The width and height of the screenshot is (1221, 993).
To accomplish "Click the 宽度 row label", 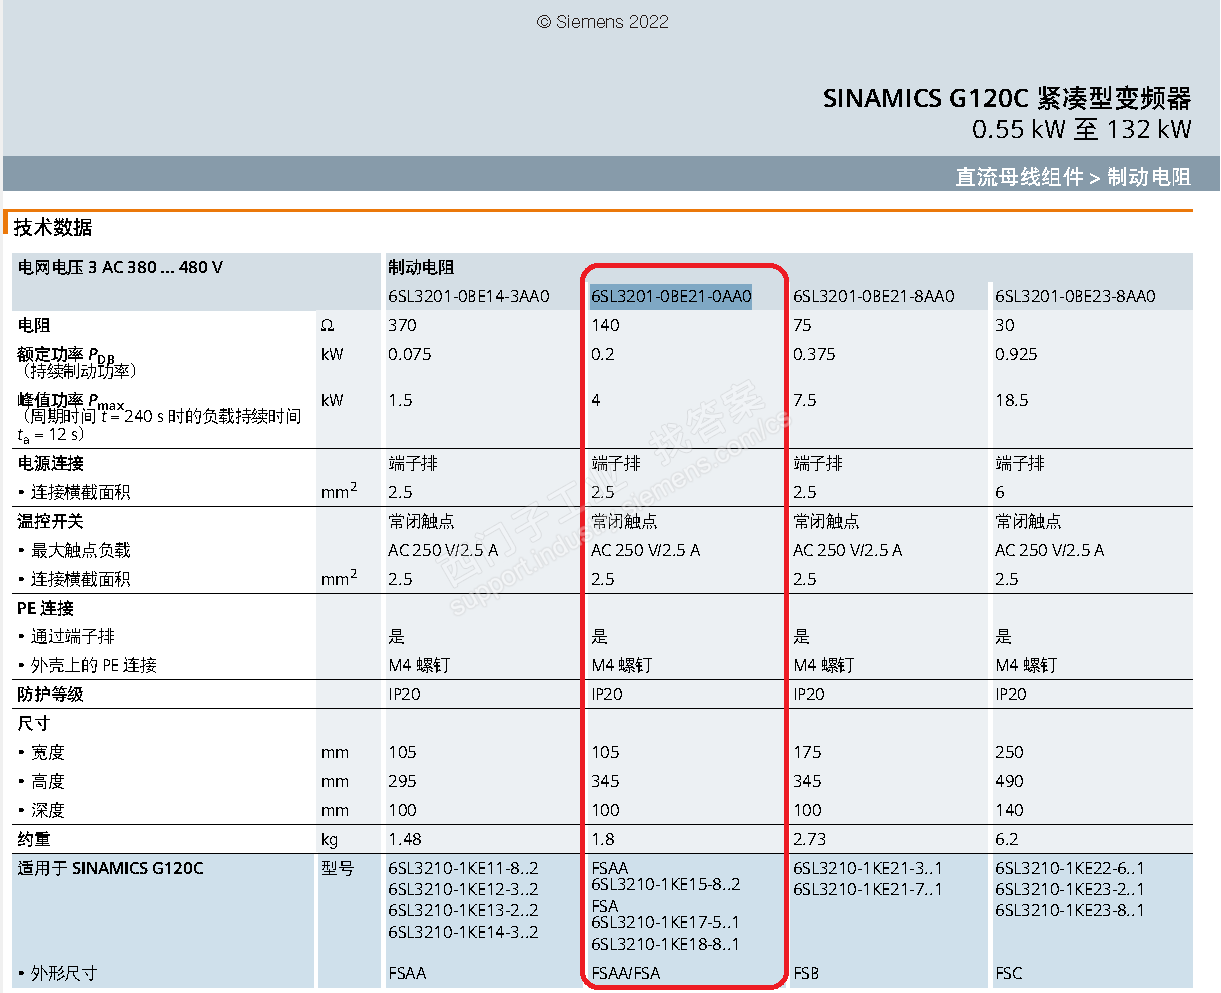I will pyautogui.click(x=47, y=752).
